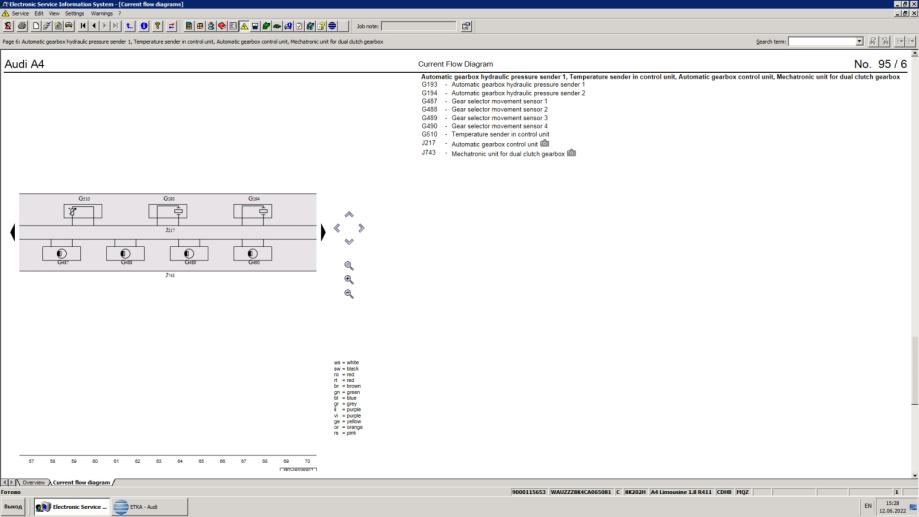Click the G487 sensor symbol in diagram

click(62, 254)
